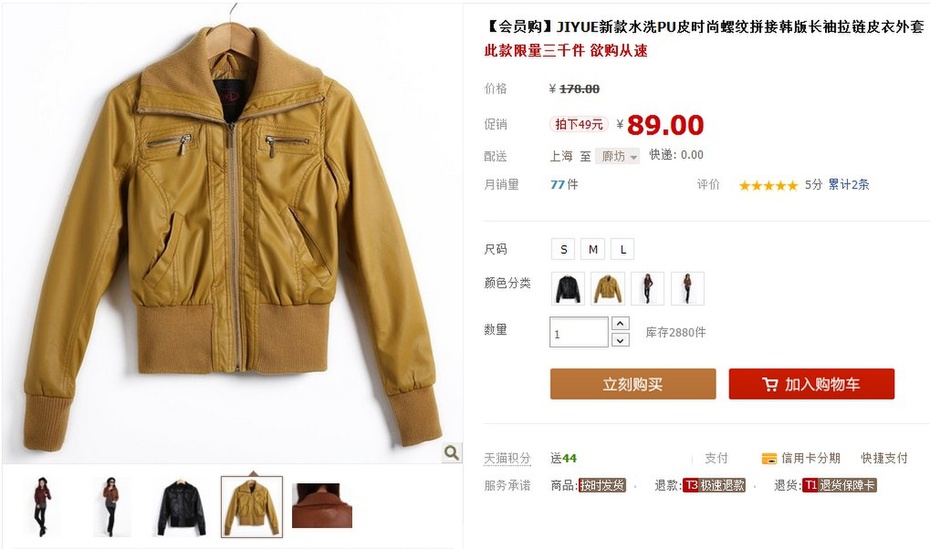Select size M option
This screenshot has height=549, width=930.
[593, 249]
